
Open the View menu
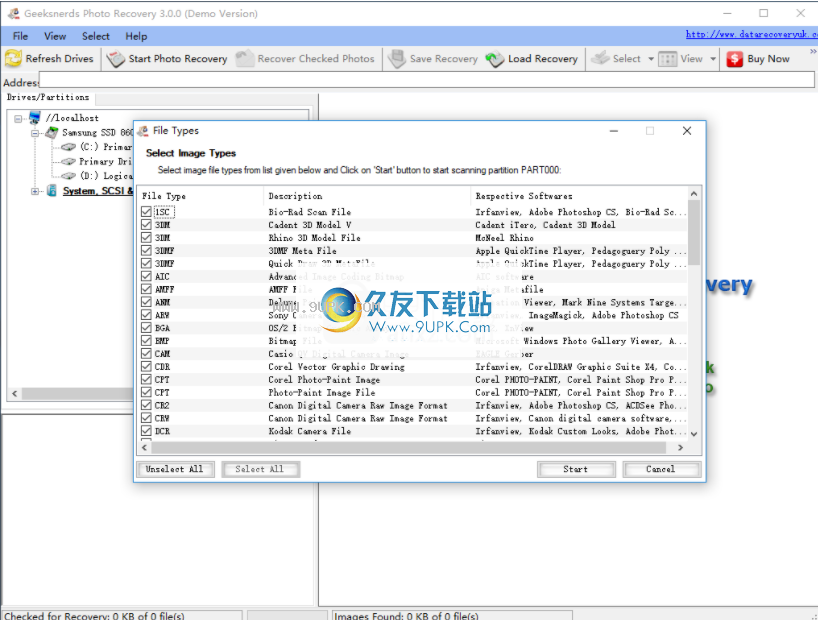click(55, 36)
